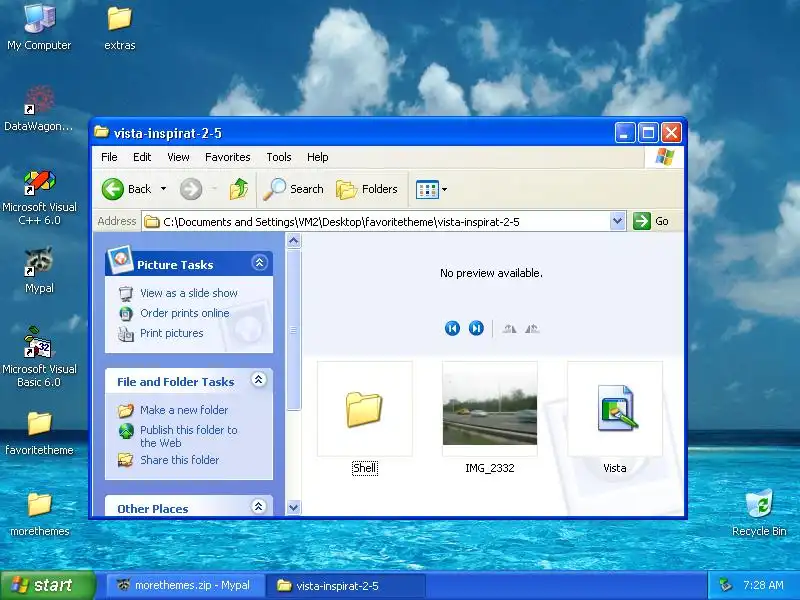The height and width of the screenshot is (600, 800).
Task: Show the previous image in filmstrip
Action: pos(452,328)
